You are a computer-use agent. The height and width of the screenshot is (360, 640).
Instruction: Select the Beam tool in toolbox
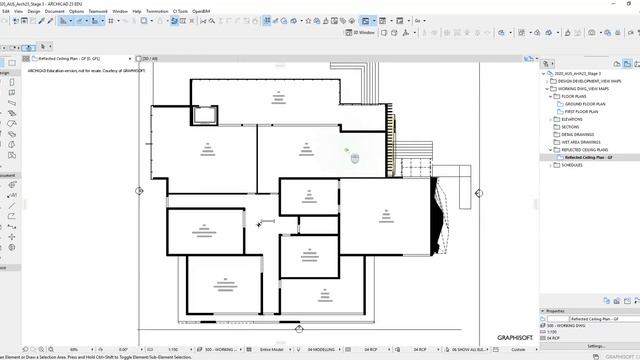point(12,103)
